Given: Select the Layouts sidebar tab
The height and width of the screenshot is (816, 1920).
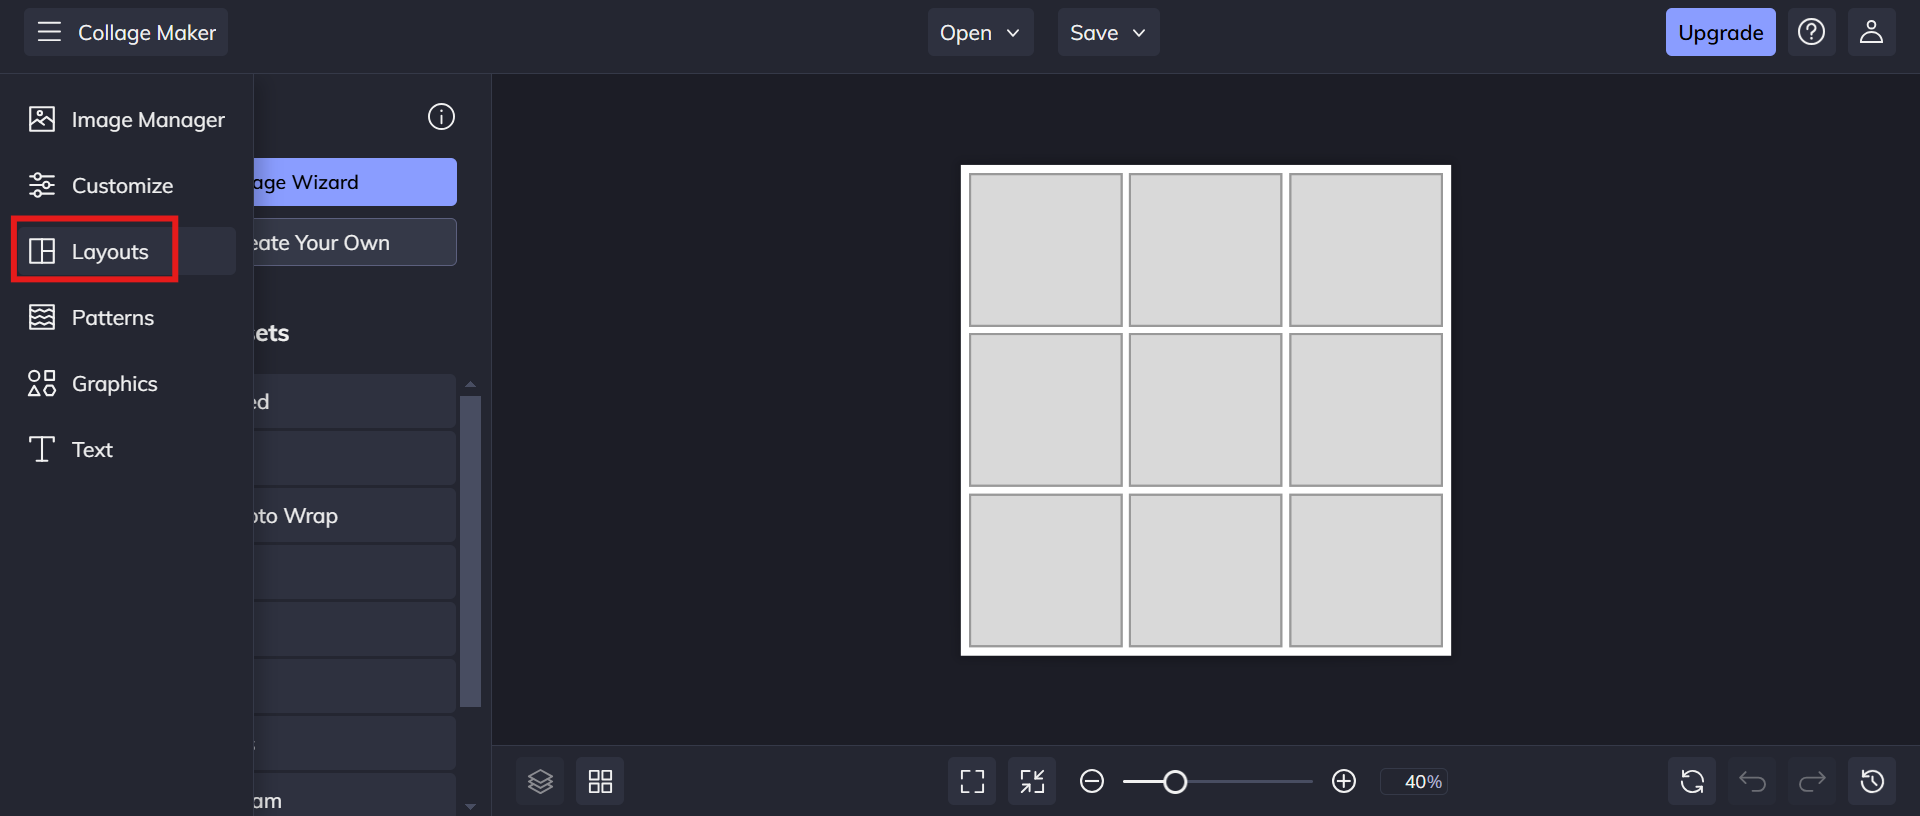Looking at the screenshot, I should point(126,251).
